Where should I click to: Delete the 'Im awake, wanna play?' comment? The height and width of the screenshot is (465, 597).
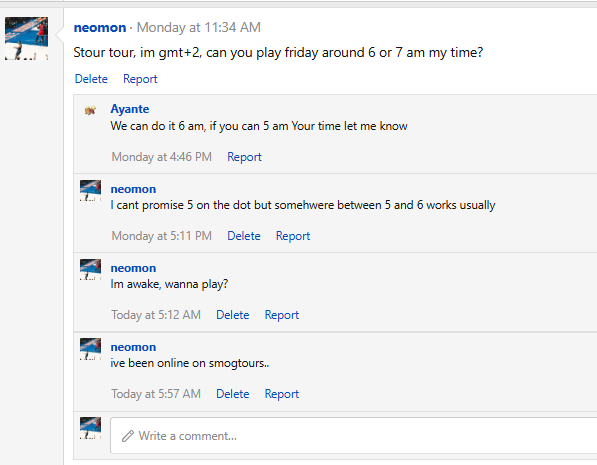point(233,315)
